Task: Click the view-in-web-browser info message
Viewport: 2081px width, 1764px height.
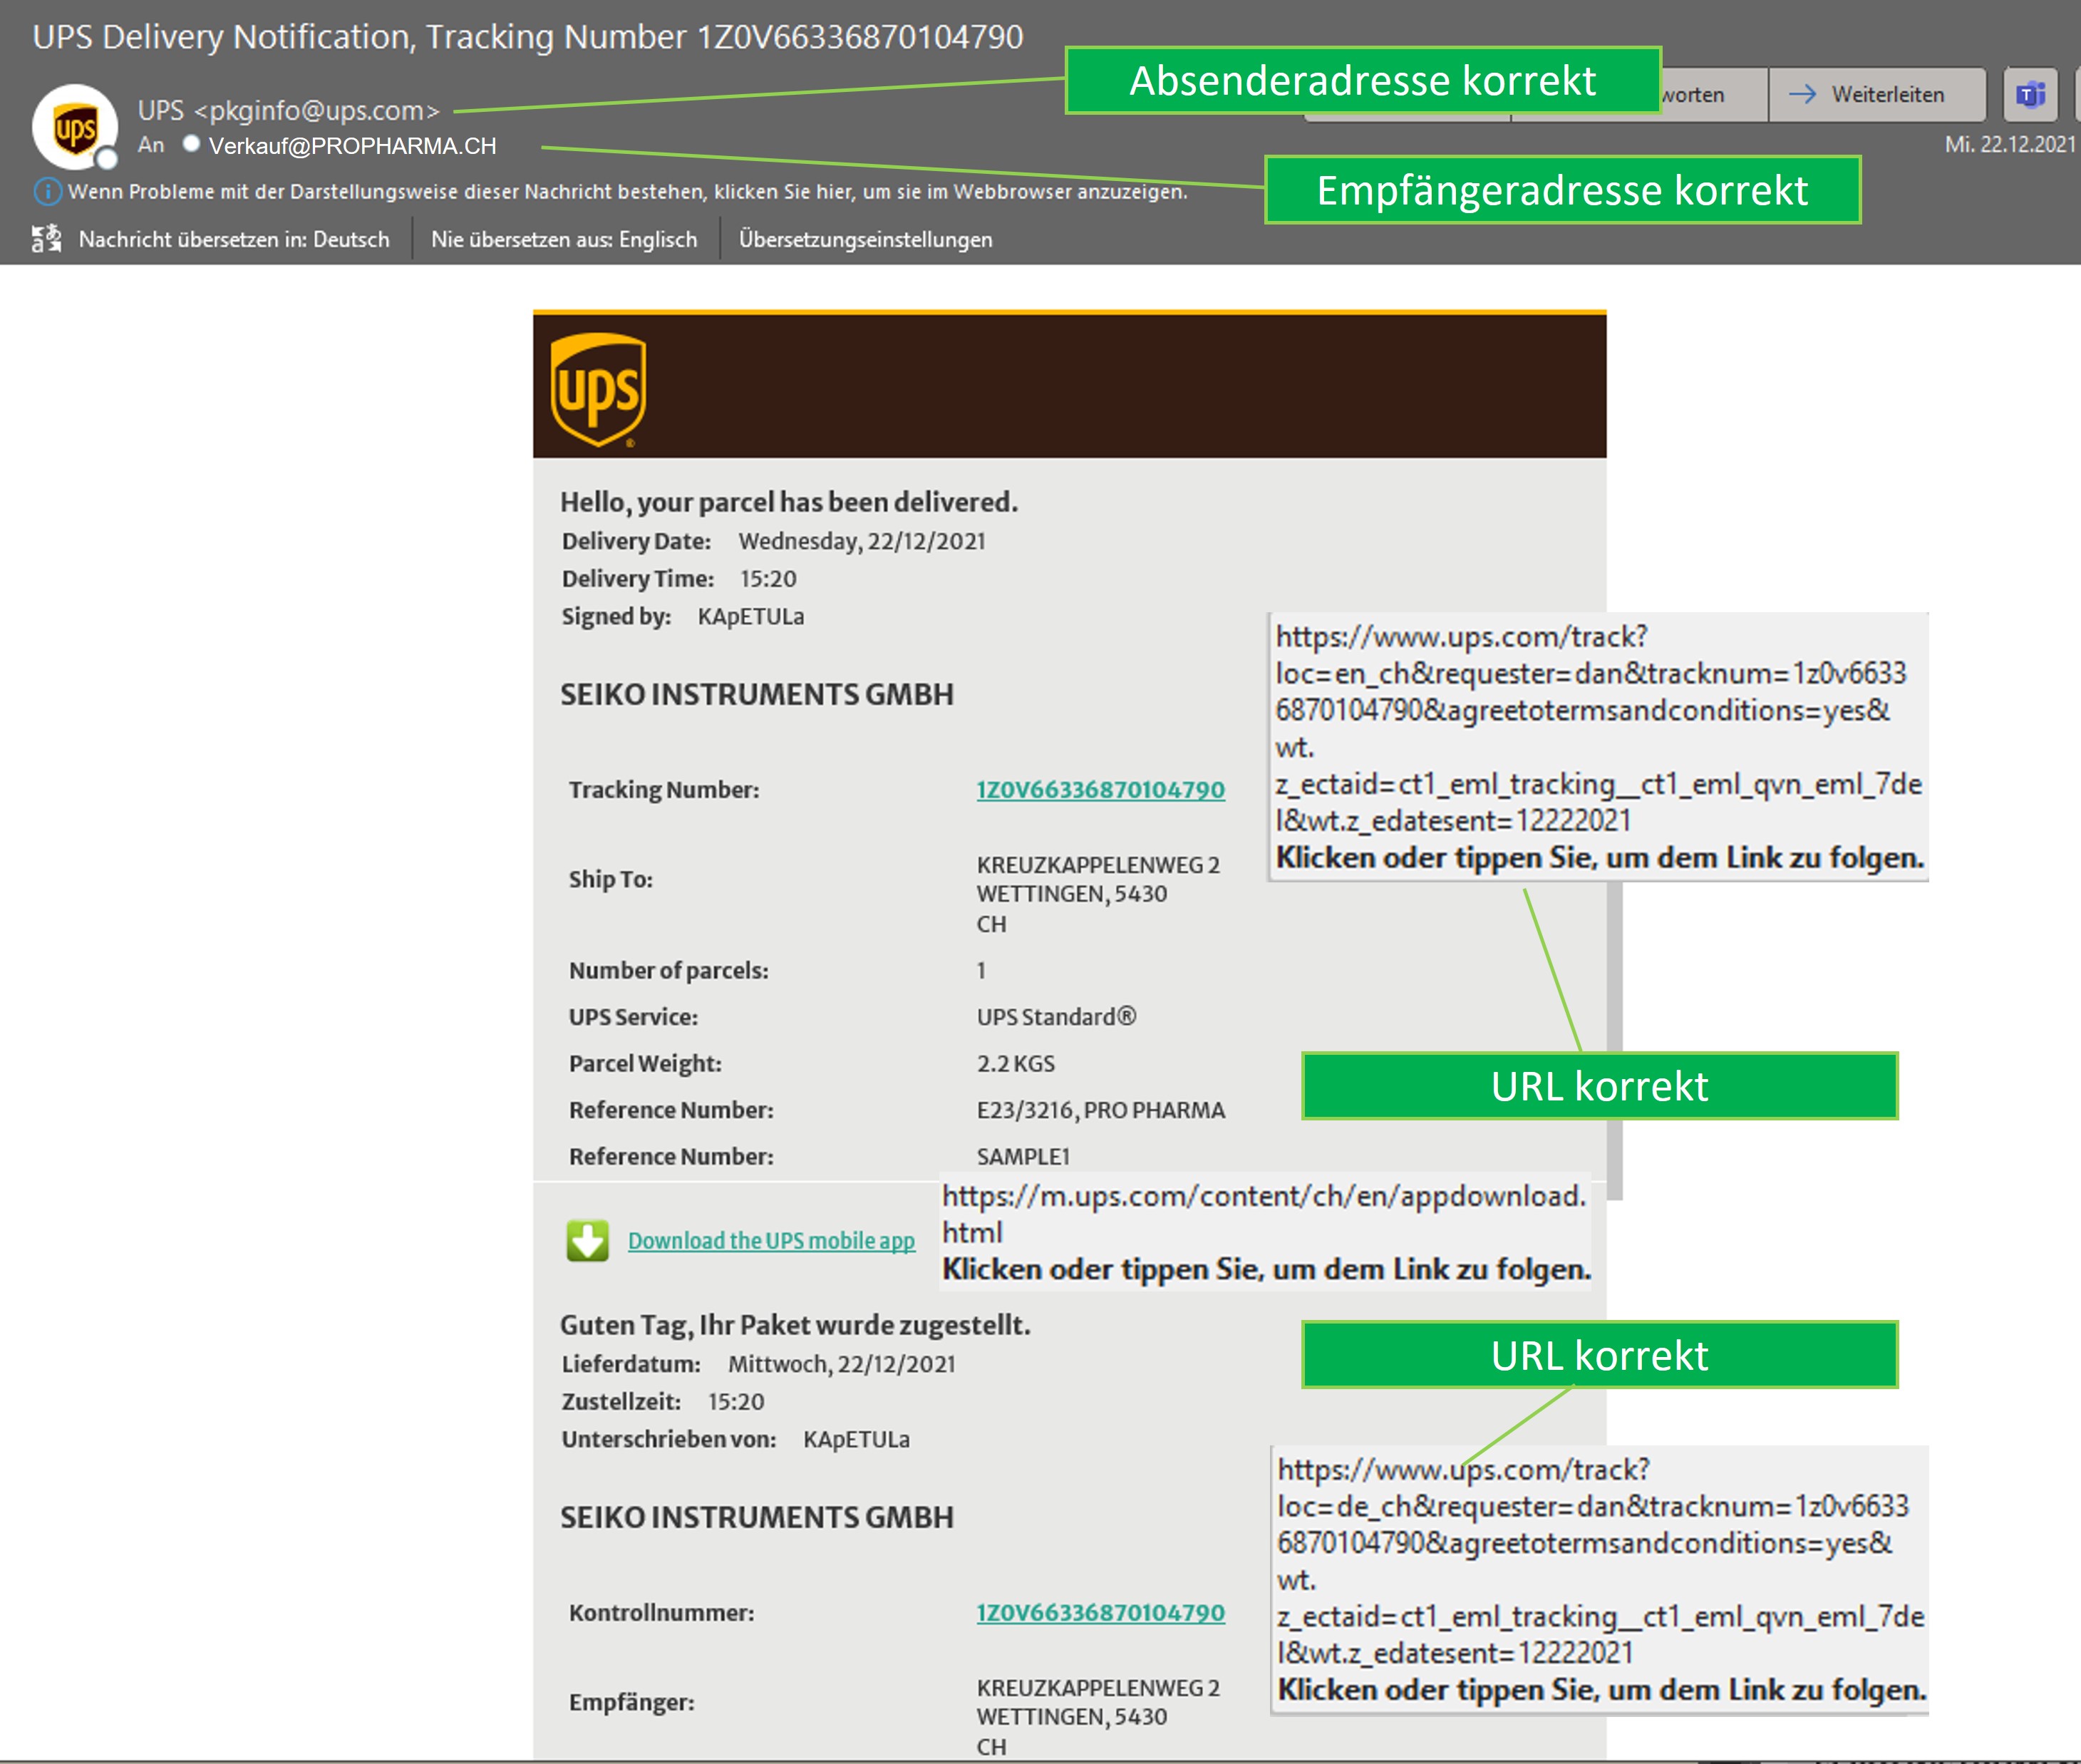Action: 627,191
